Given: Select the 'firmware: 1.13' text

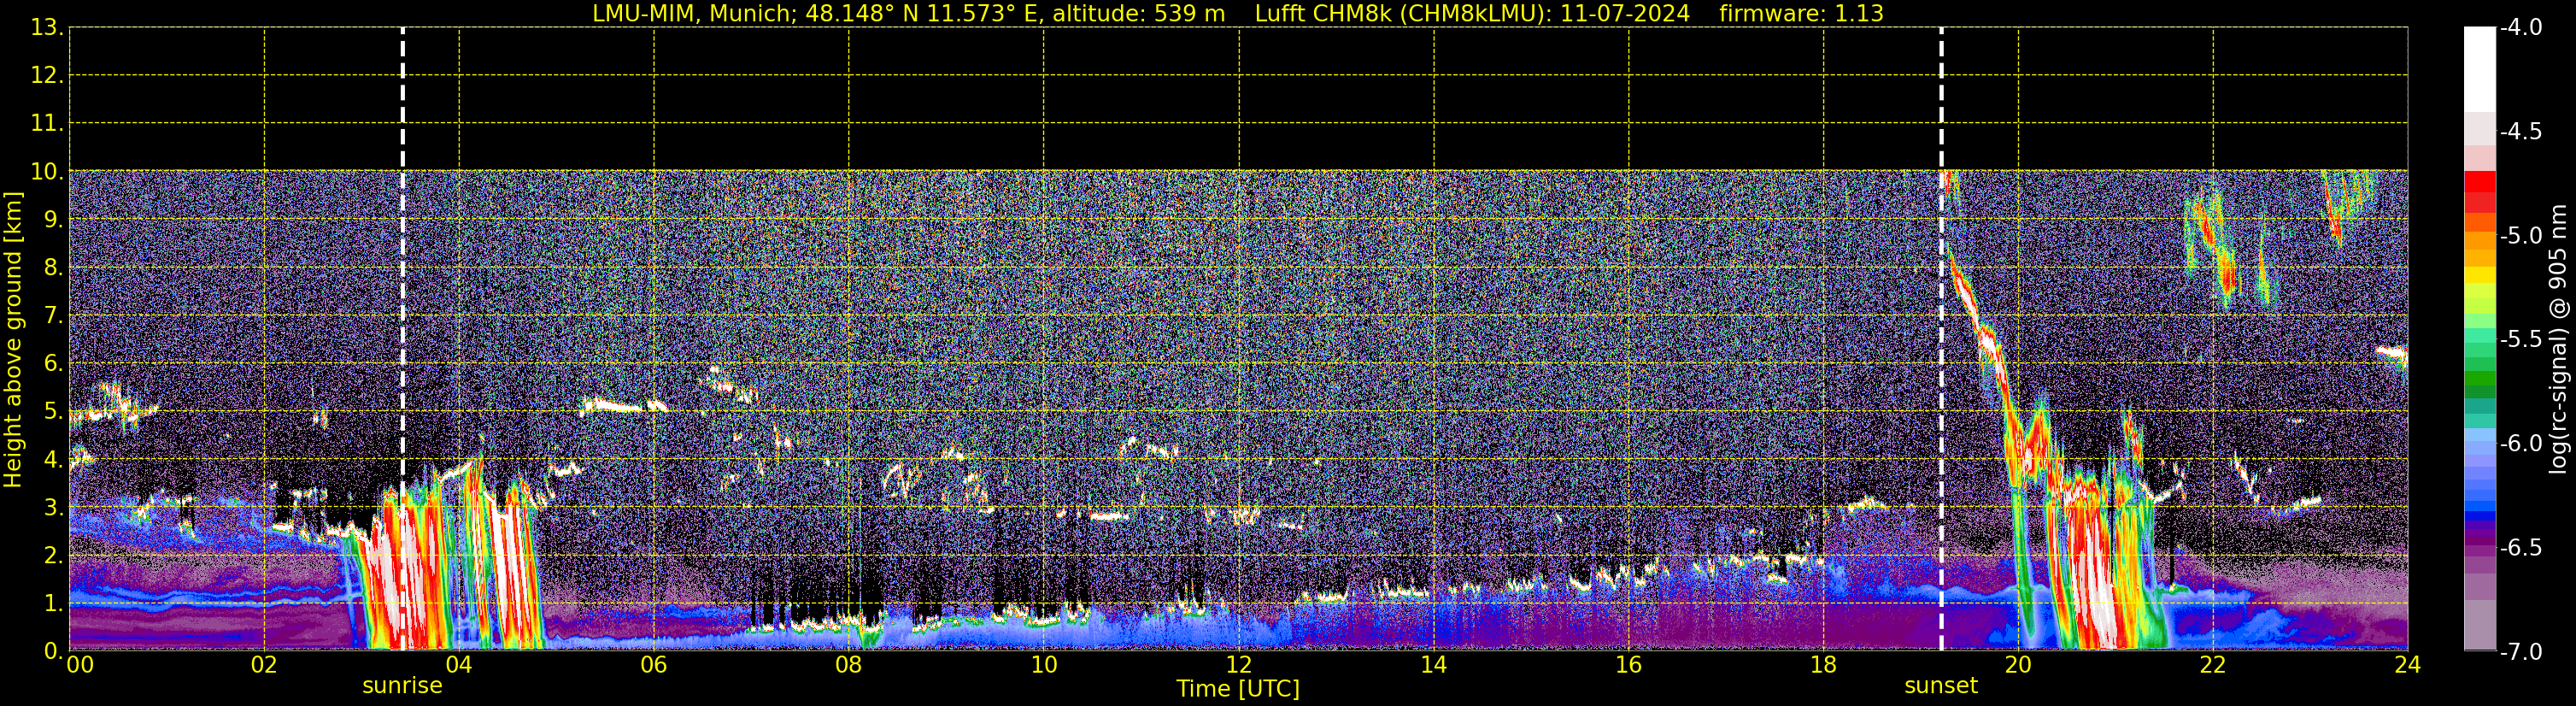Looking at the screenshot, I should pos(1801,14).
